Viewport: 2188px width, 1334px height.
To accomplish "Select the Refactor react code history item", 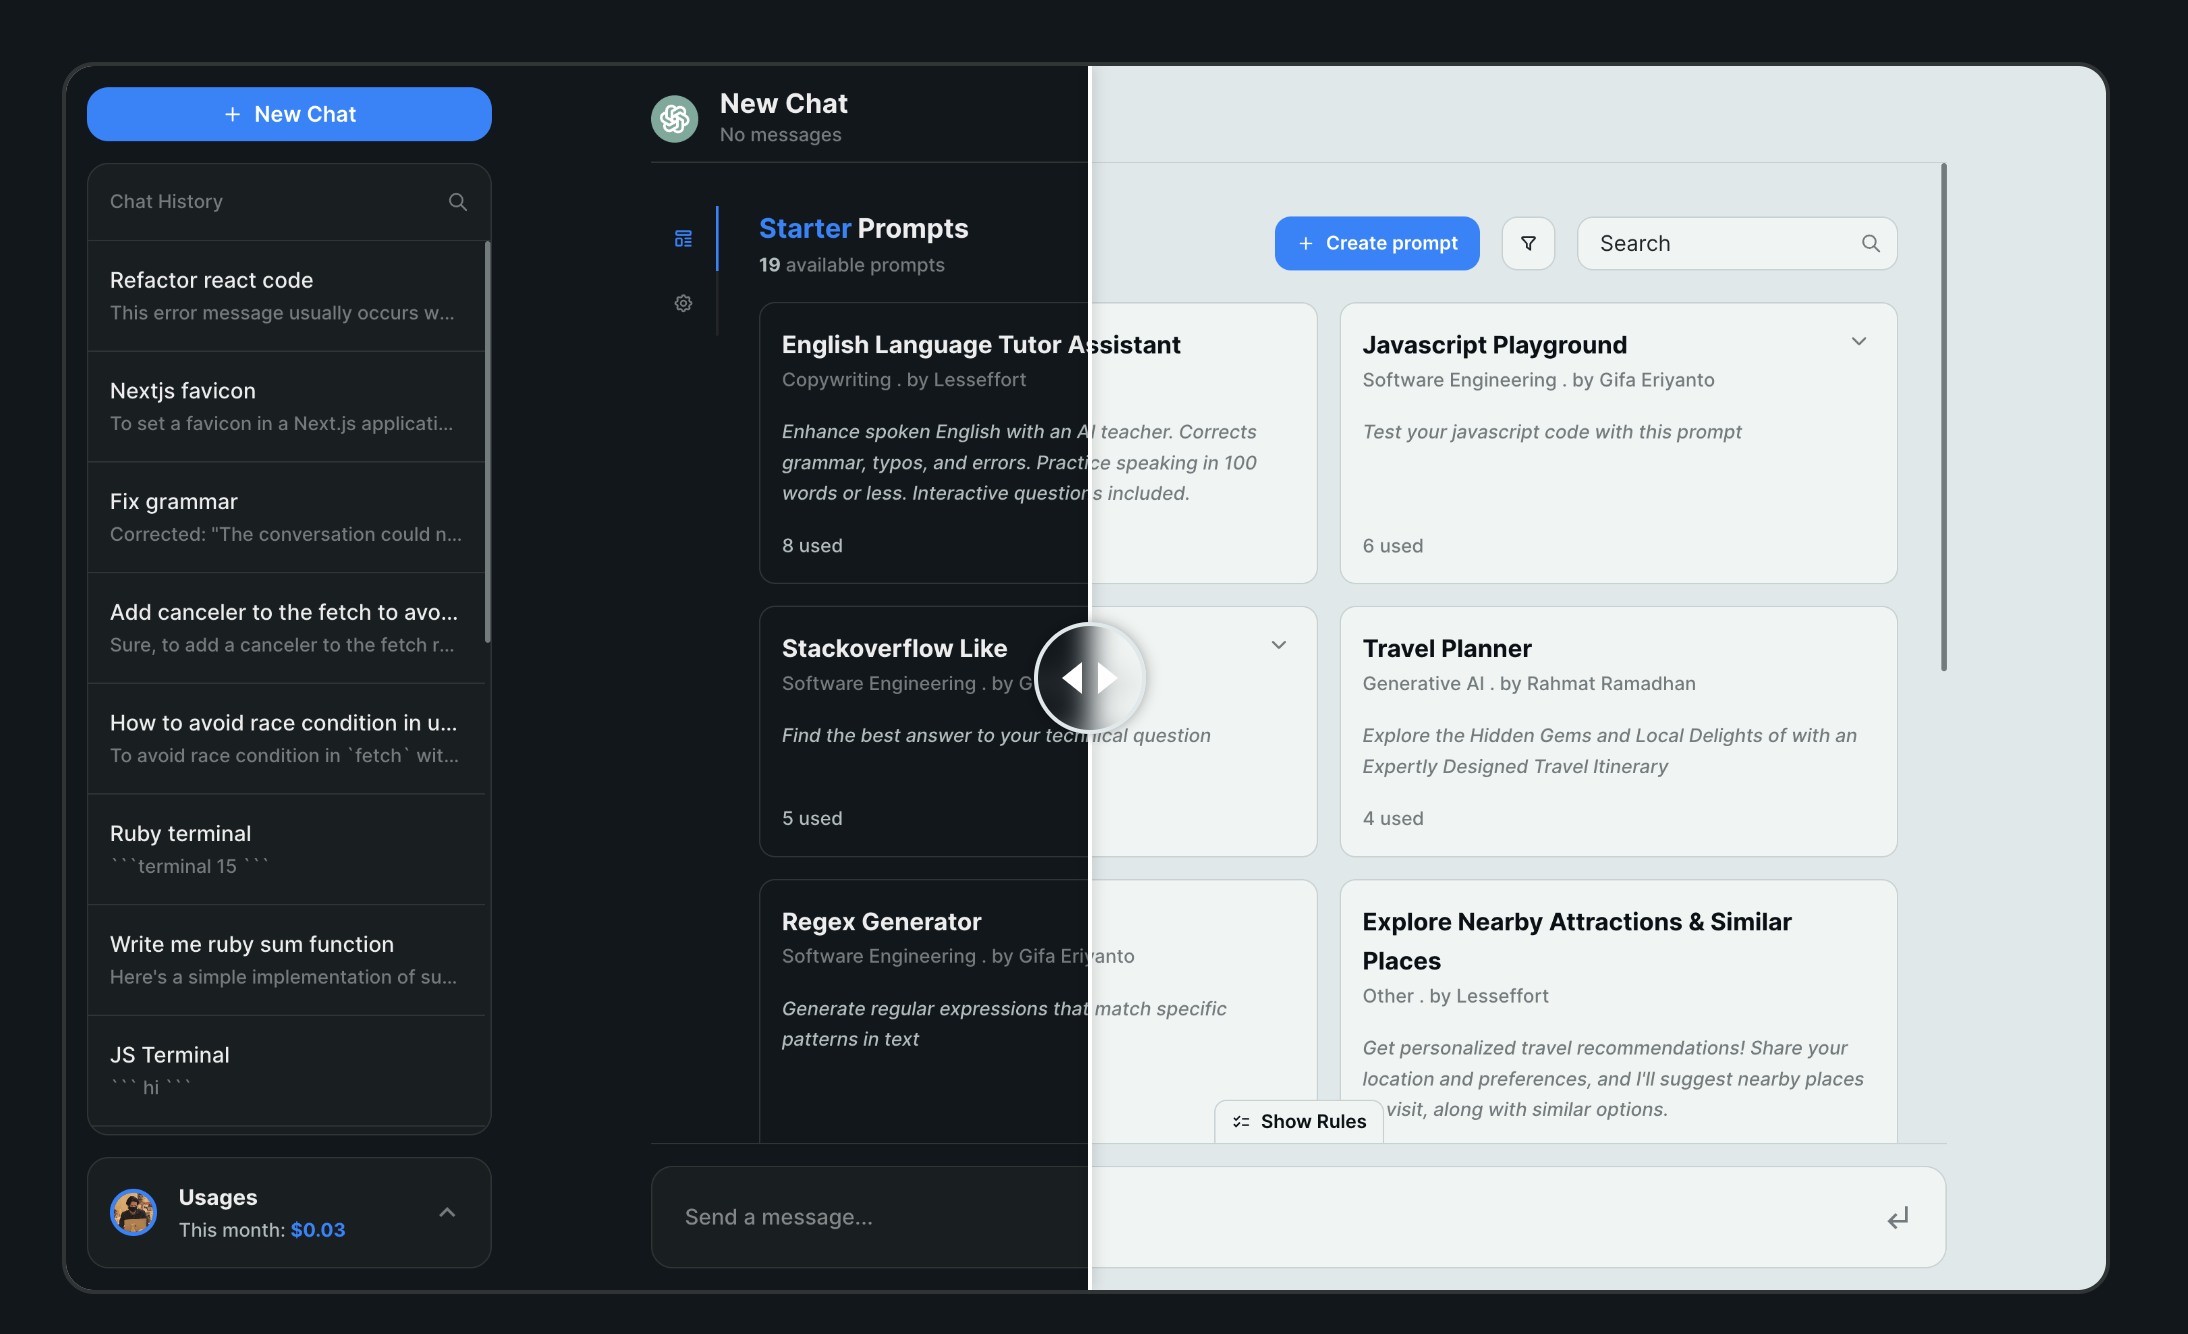I will tap(289, 295).
